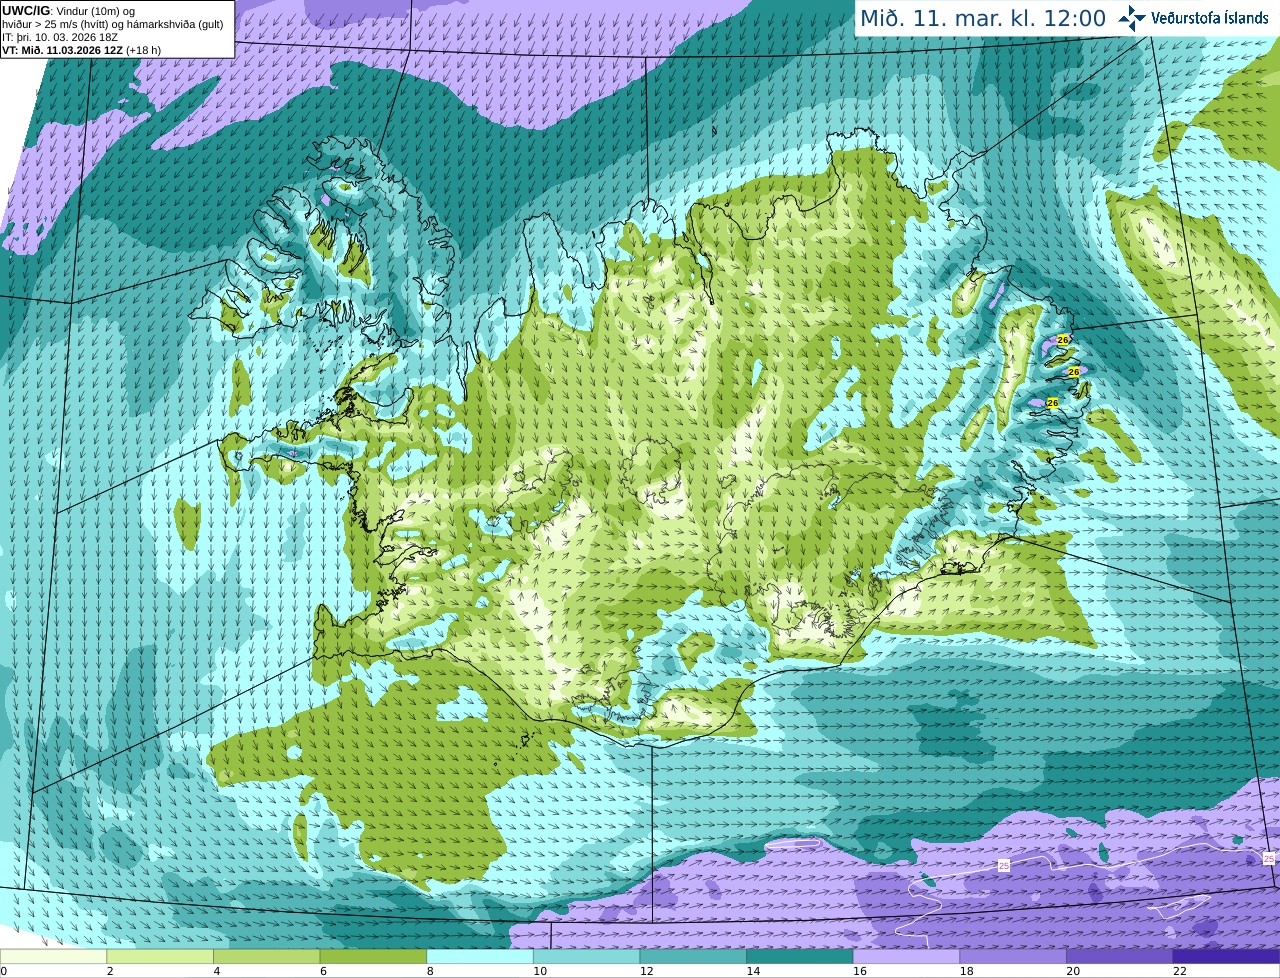The height and width of the screenshot is (978, 1280).
Task: Click the white 25 contour label at map's right edge
Action: point(1269,859)
